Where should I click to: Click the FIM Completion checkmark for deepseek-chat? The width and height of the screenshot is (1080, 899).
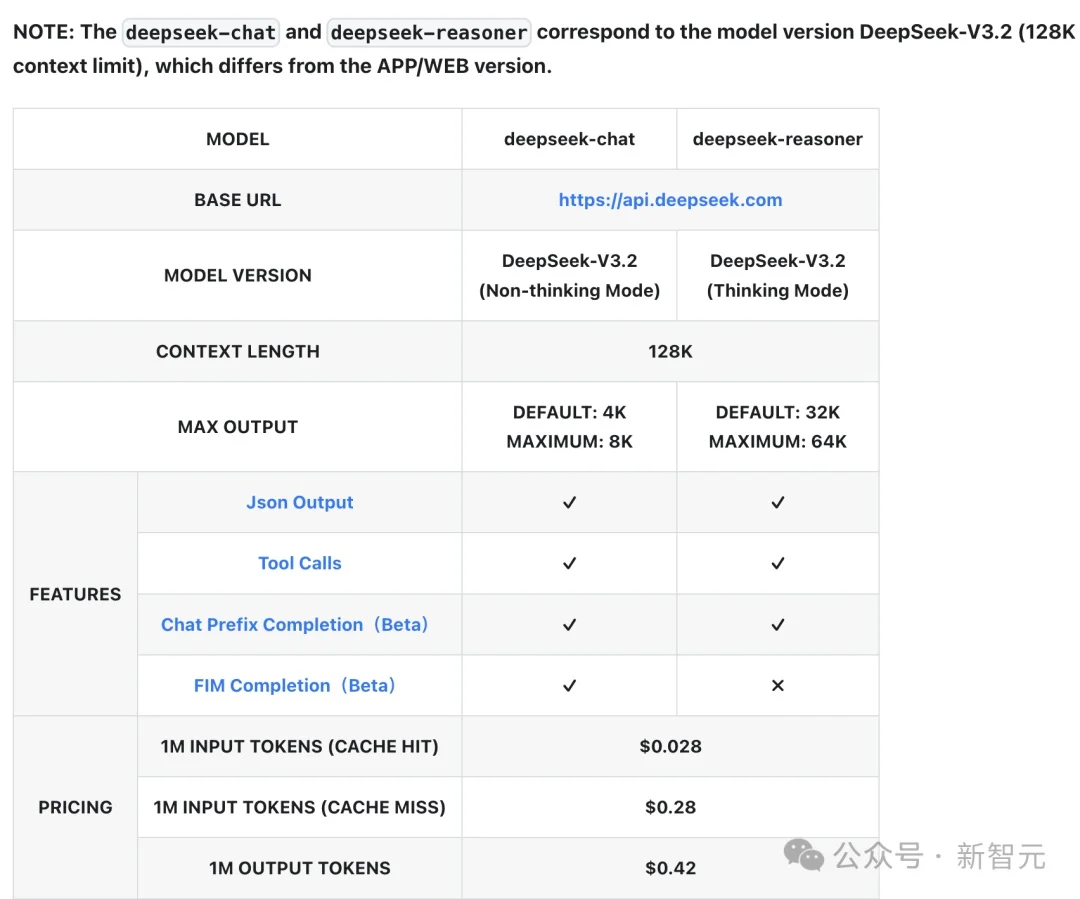pyautogui.click(x=569, y=686)
